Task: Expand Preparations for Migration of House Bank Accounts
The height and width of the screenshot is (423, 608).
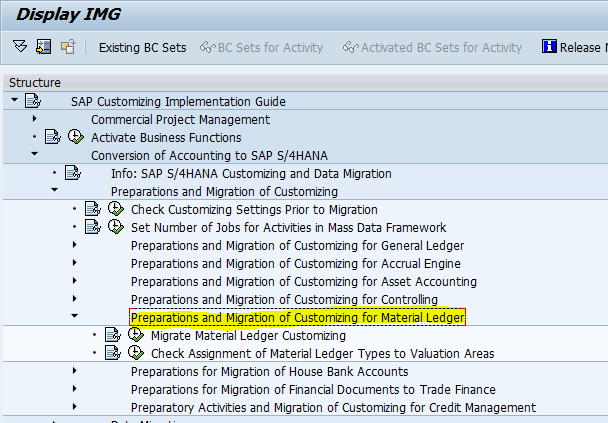Action: 74,372
